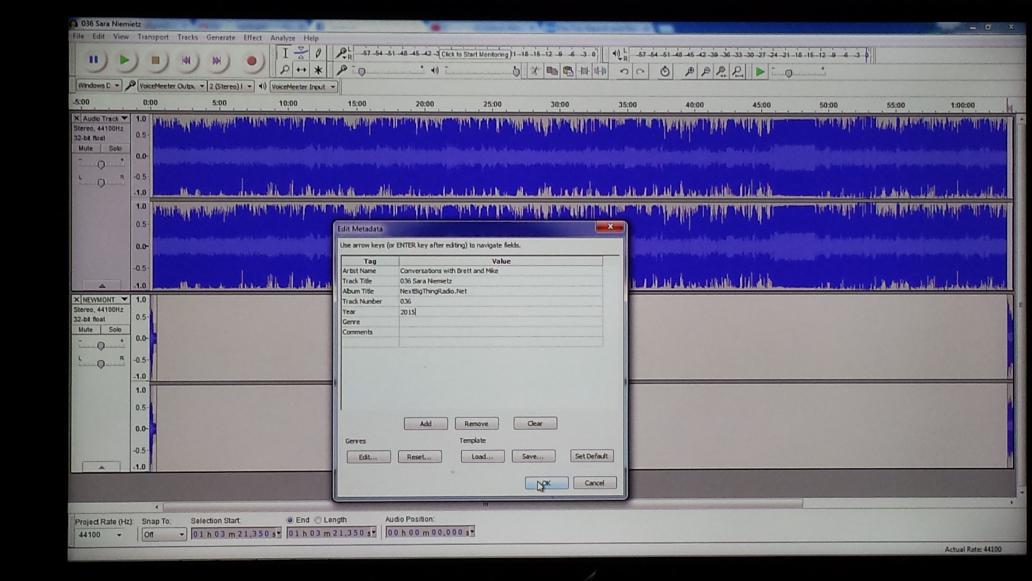Start playback using the main Play button
Image resolution: width=1032 pixels, height=581 pixels.
click(x=124, y=61)
